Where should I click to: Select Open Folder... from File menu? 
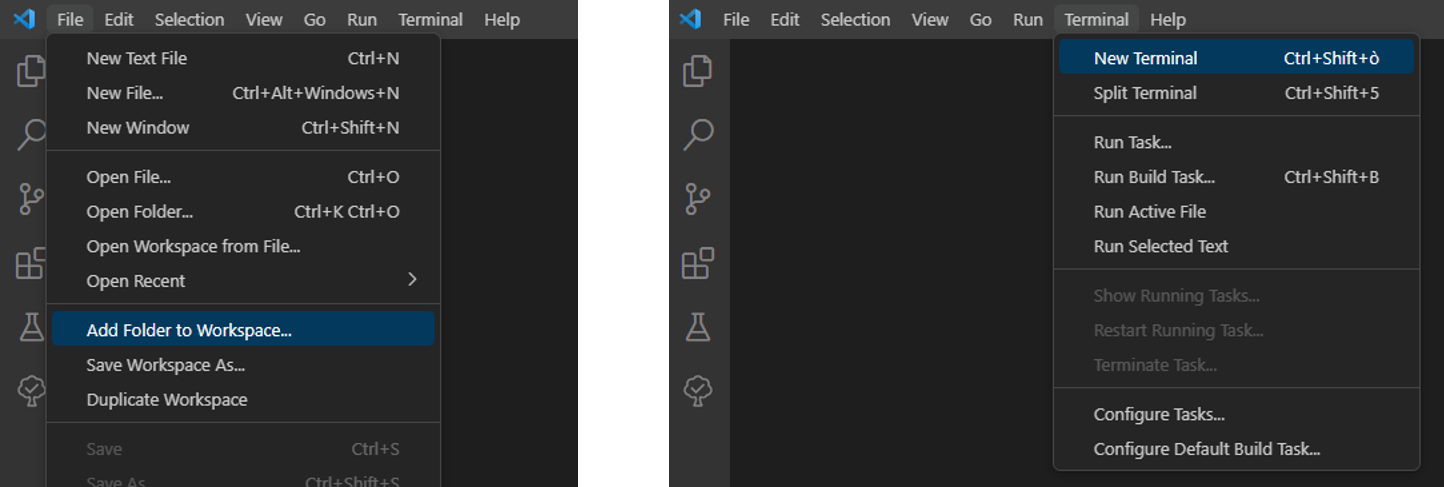click(x=140, y=212)
